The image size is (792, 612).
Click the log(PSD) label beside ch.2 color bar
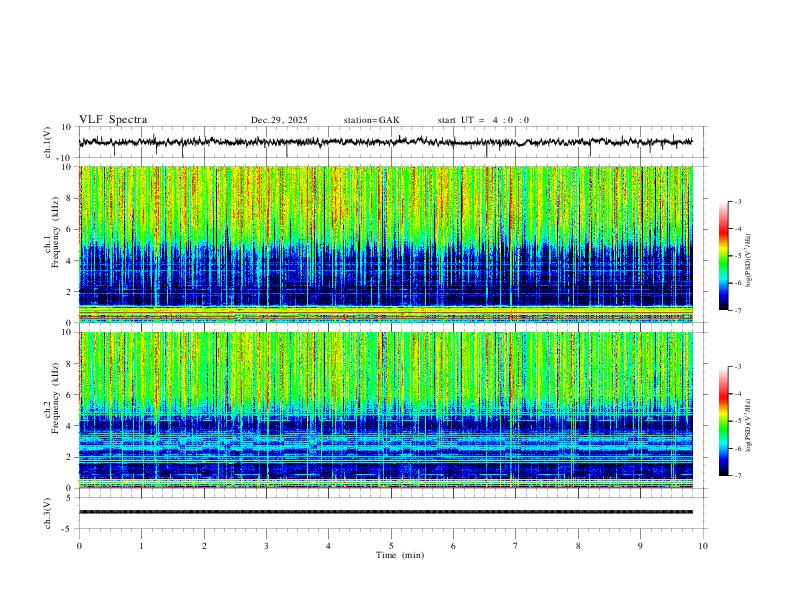748,426
